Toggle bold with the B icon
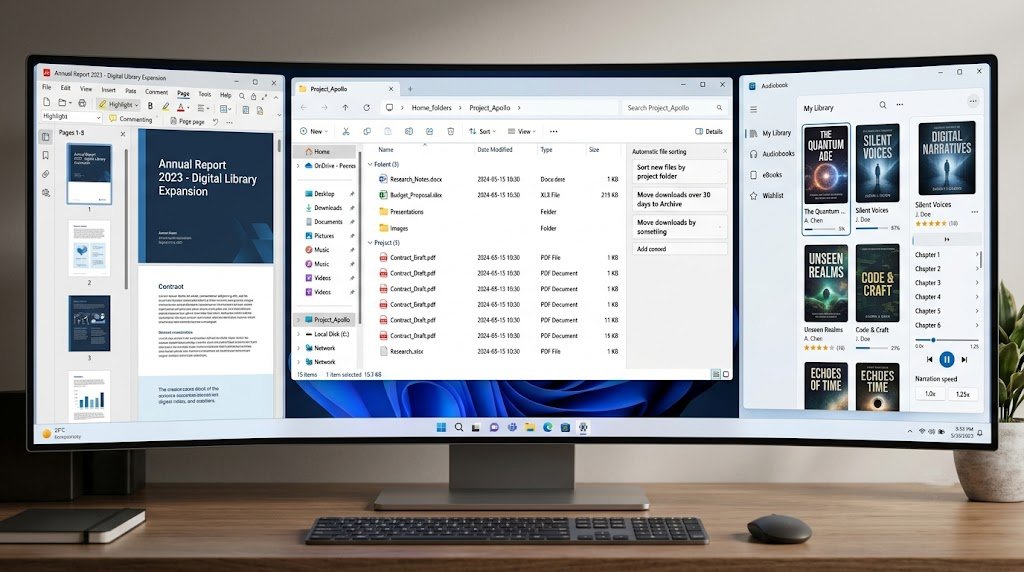This screenshot has width=1024, height=572. 150,105
